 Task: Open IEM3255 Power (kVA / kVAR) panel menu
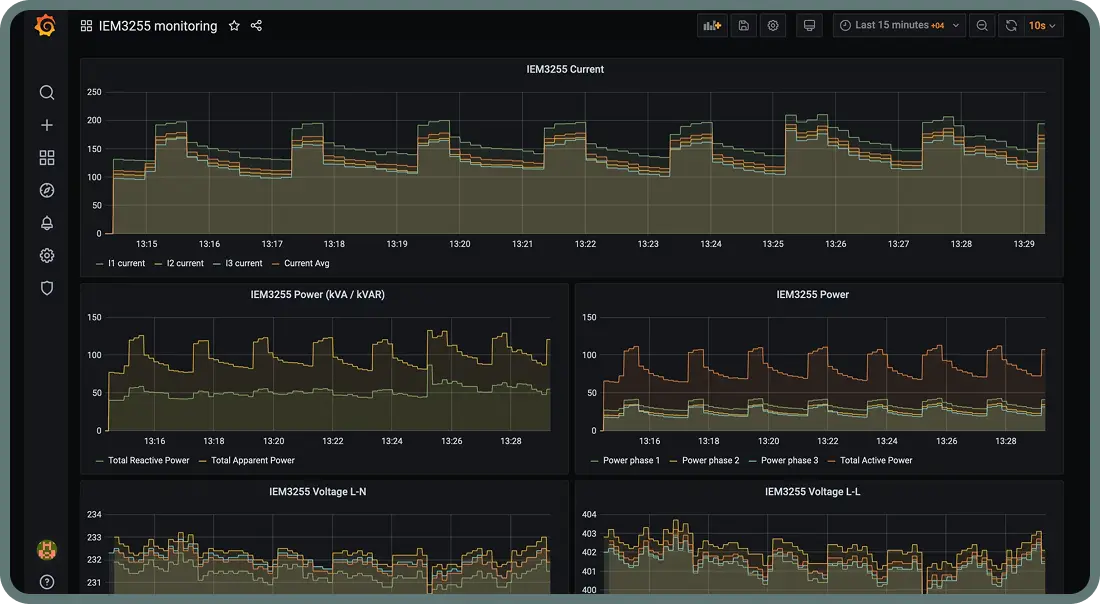point(317,295)
